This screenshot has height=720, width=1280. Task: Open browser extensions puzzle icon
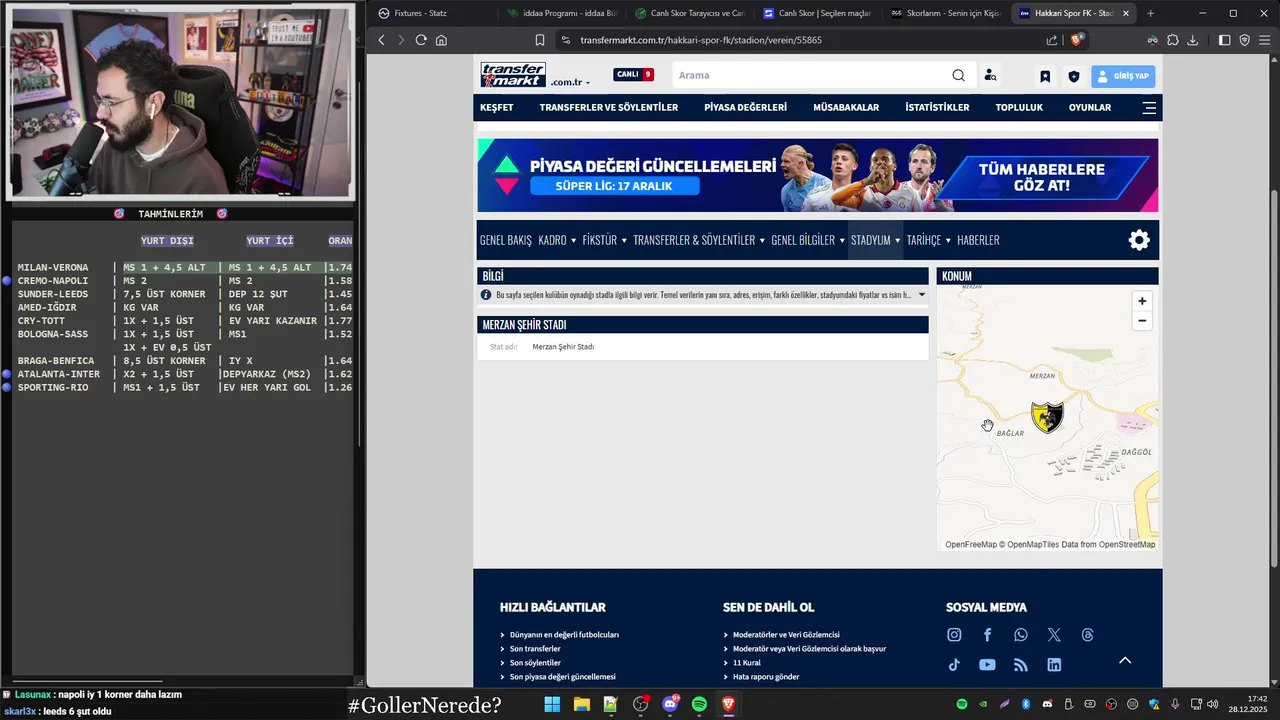[x=1173, y=40]
